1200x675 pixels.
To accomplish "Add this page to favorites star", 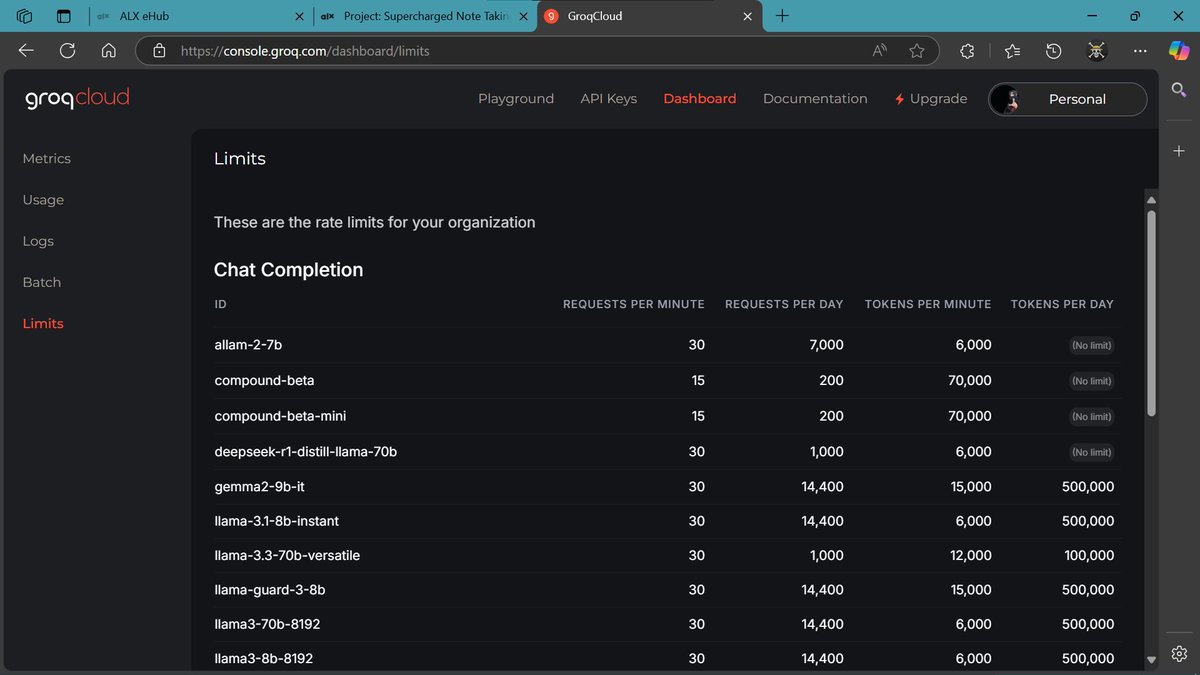I will coord(917,50).
